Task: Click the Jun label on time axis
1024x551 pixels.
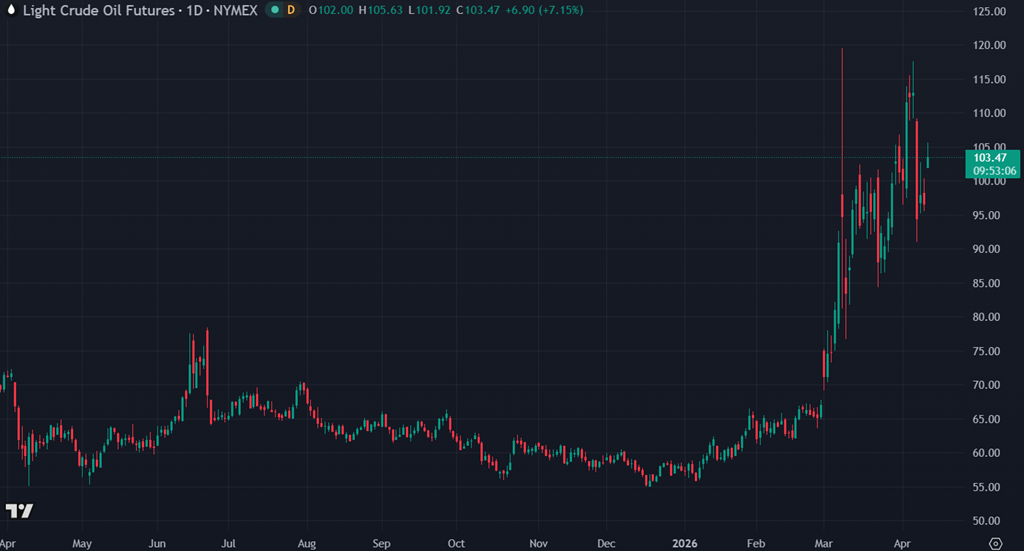Action: (157, 543)
